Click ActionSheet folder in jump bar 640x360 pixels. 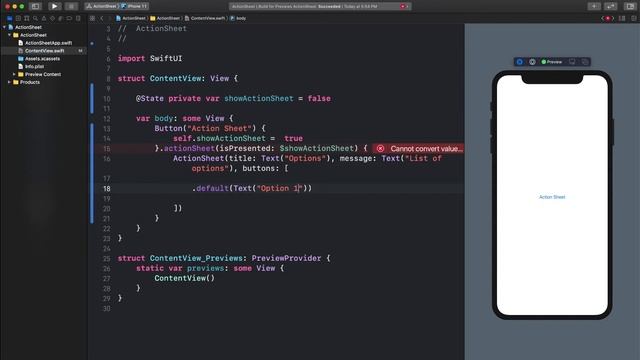[165, 18]
